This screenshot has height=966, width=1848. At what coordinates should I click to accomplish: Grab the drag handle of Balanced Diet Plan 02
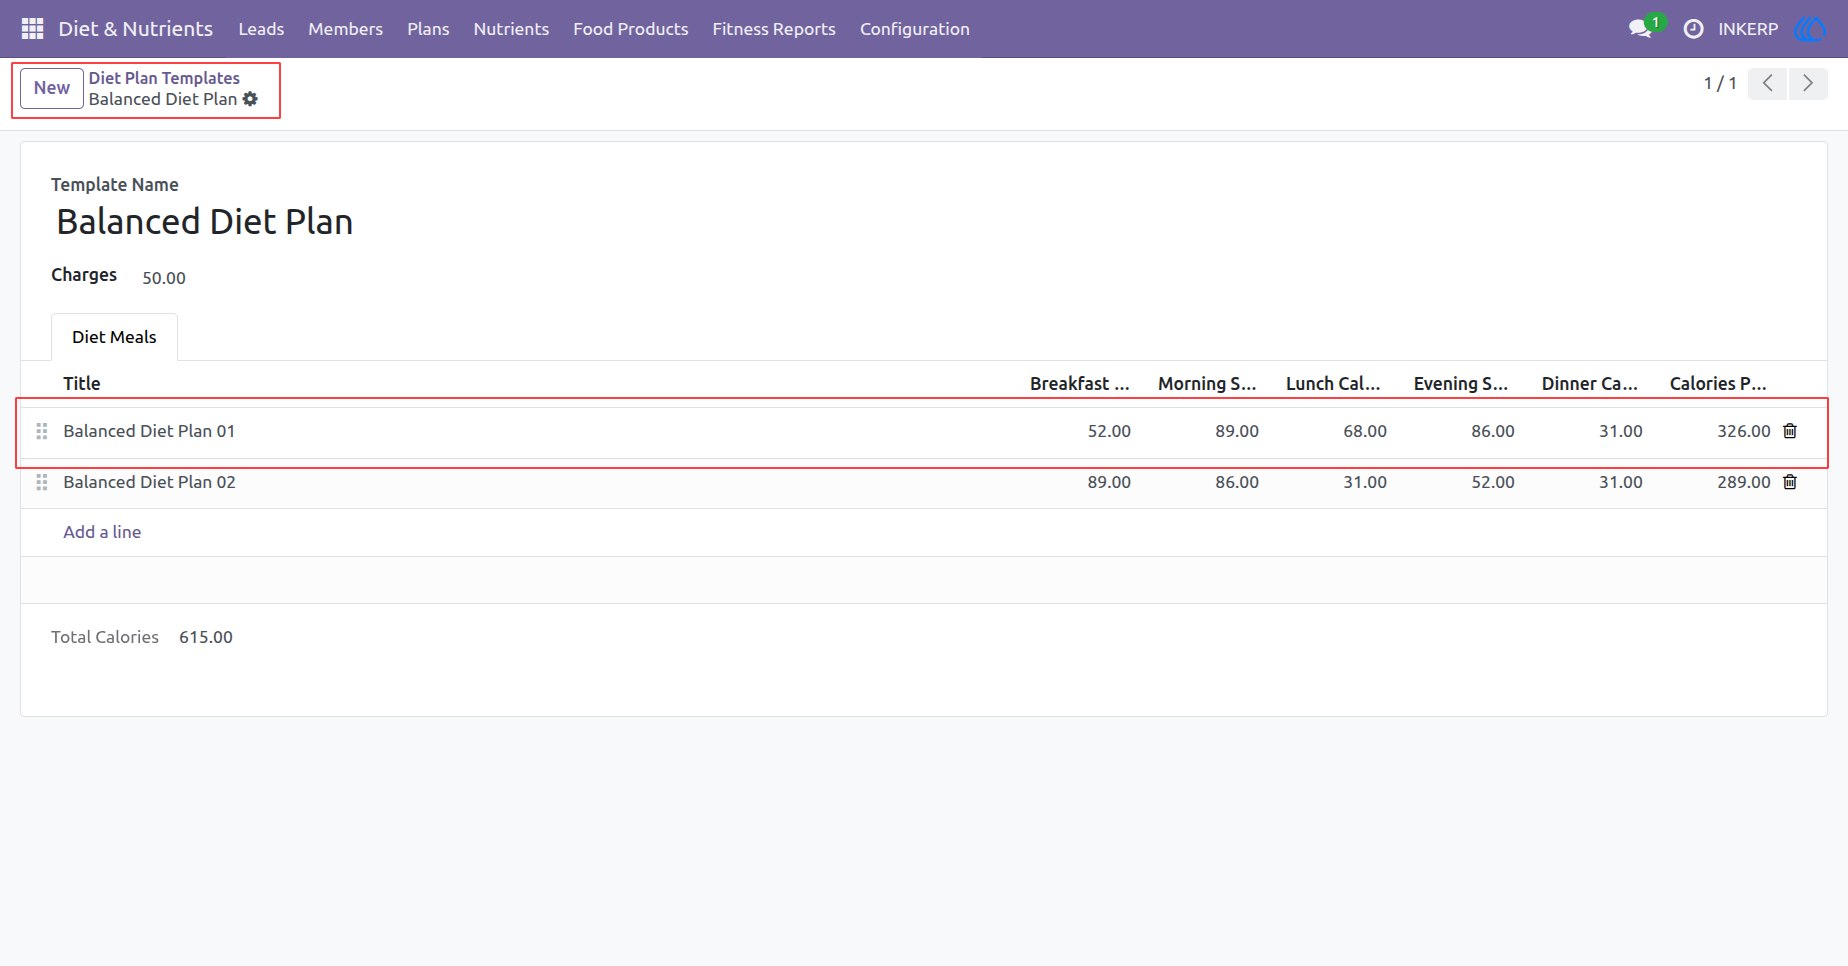[x=42, y=482]
